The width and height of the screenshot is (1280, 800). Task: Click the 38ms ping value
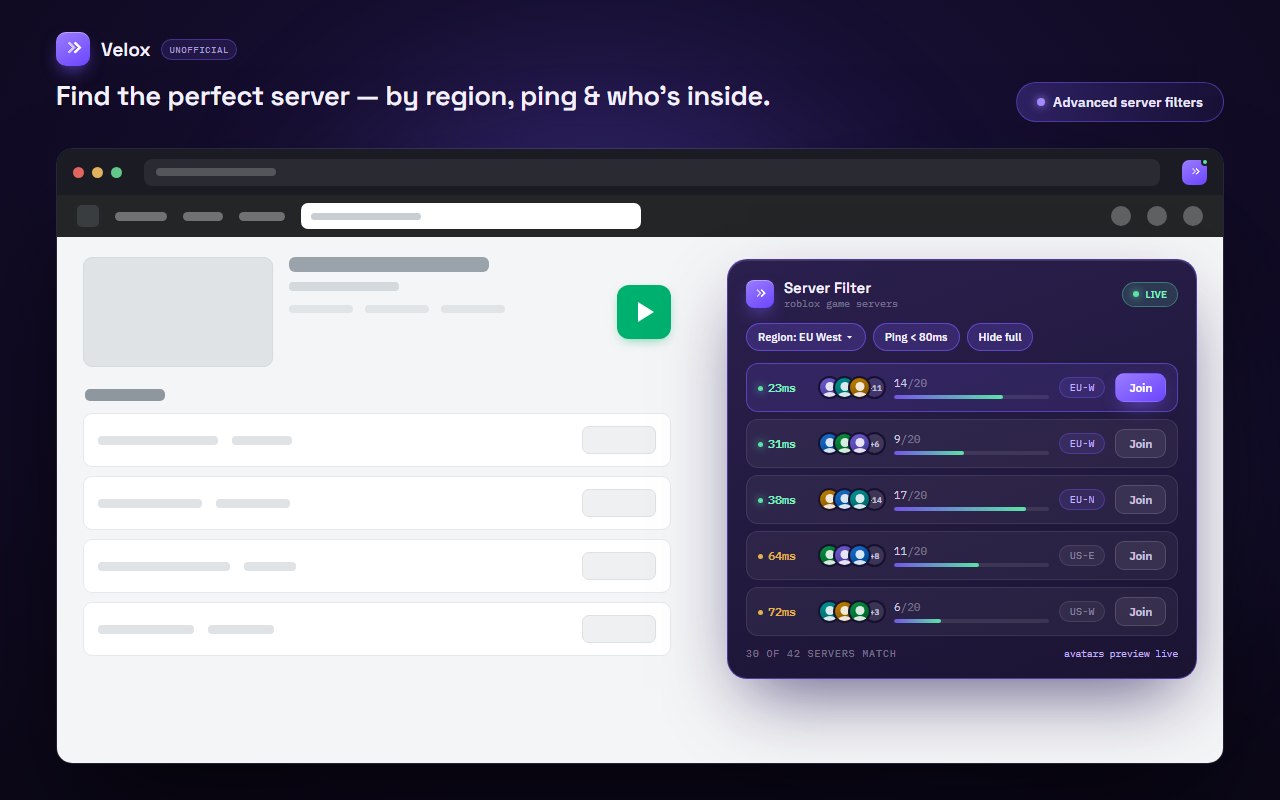tap(782, 500)
